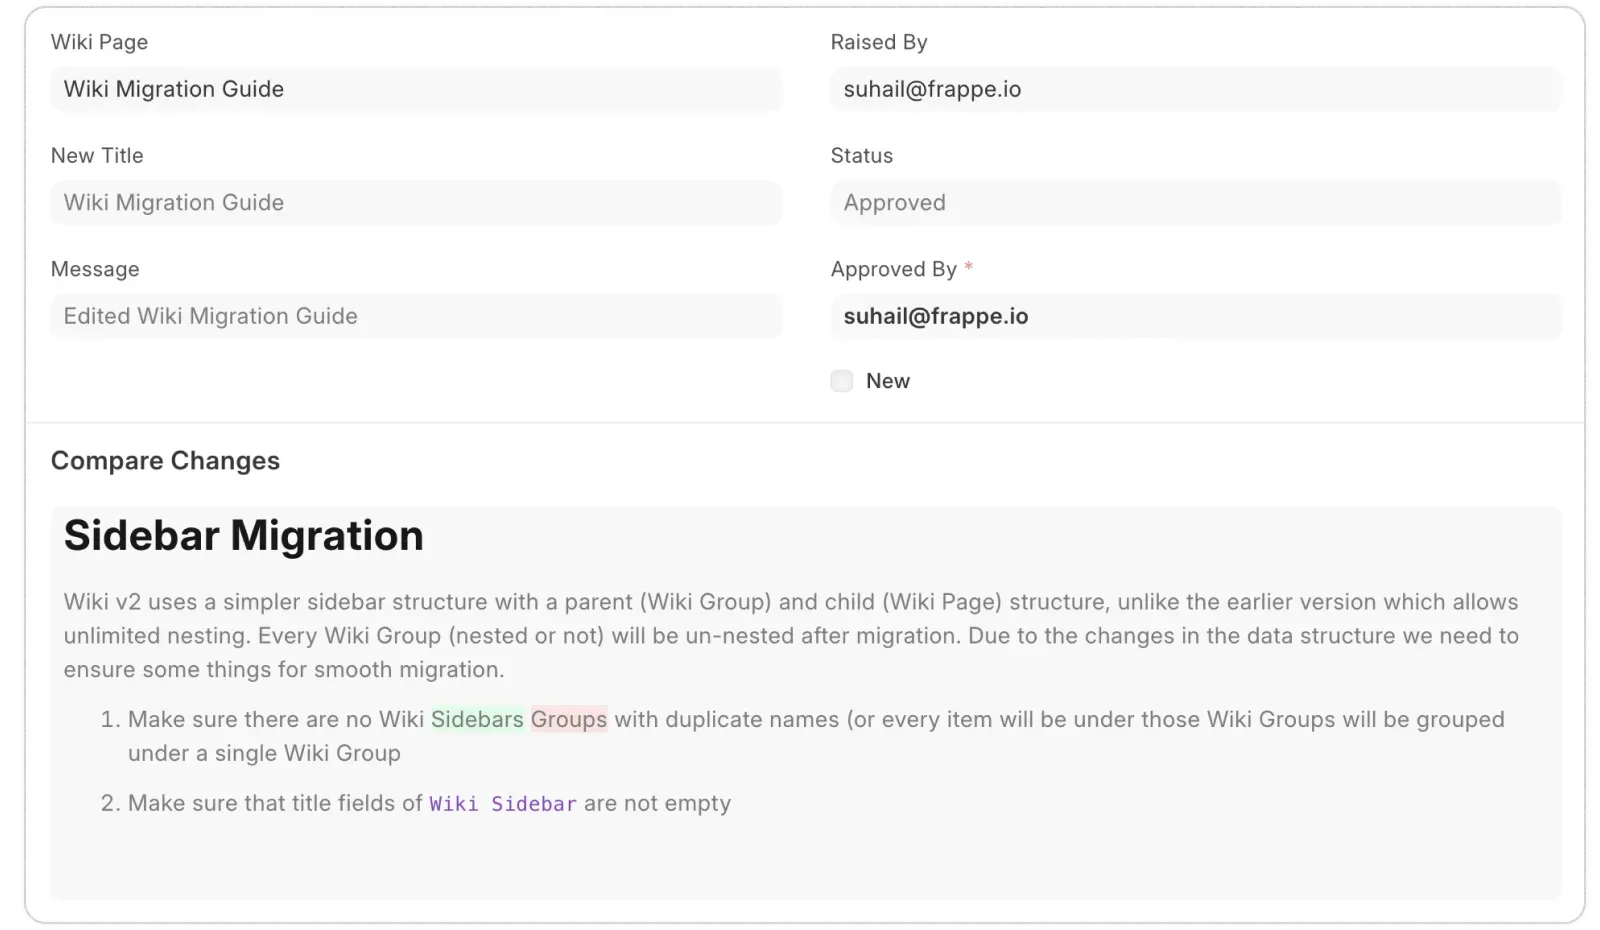Click the Wiki Page label
This screenshot has width=1600, height=930.
(x=99, y=42)
